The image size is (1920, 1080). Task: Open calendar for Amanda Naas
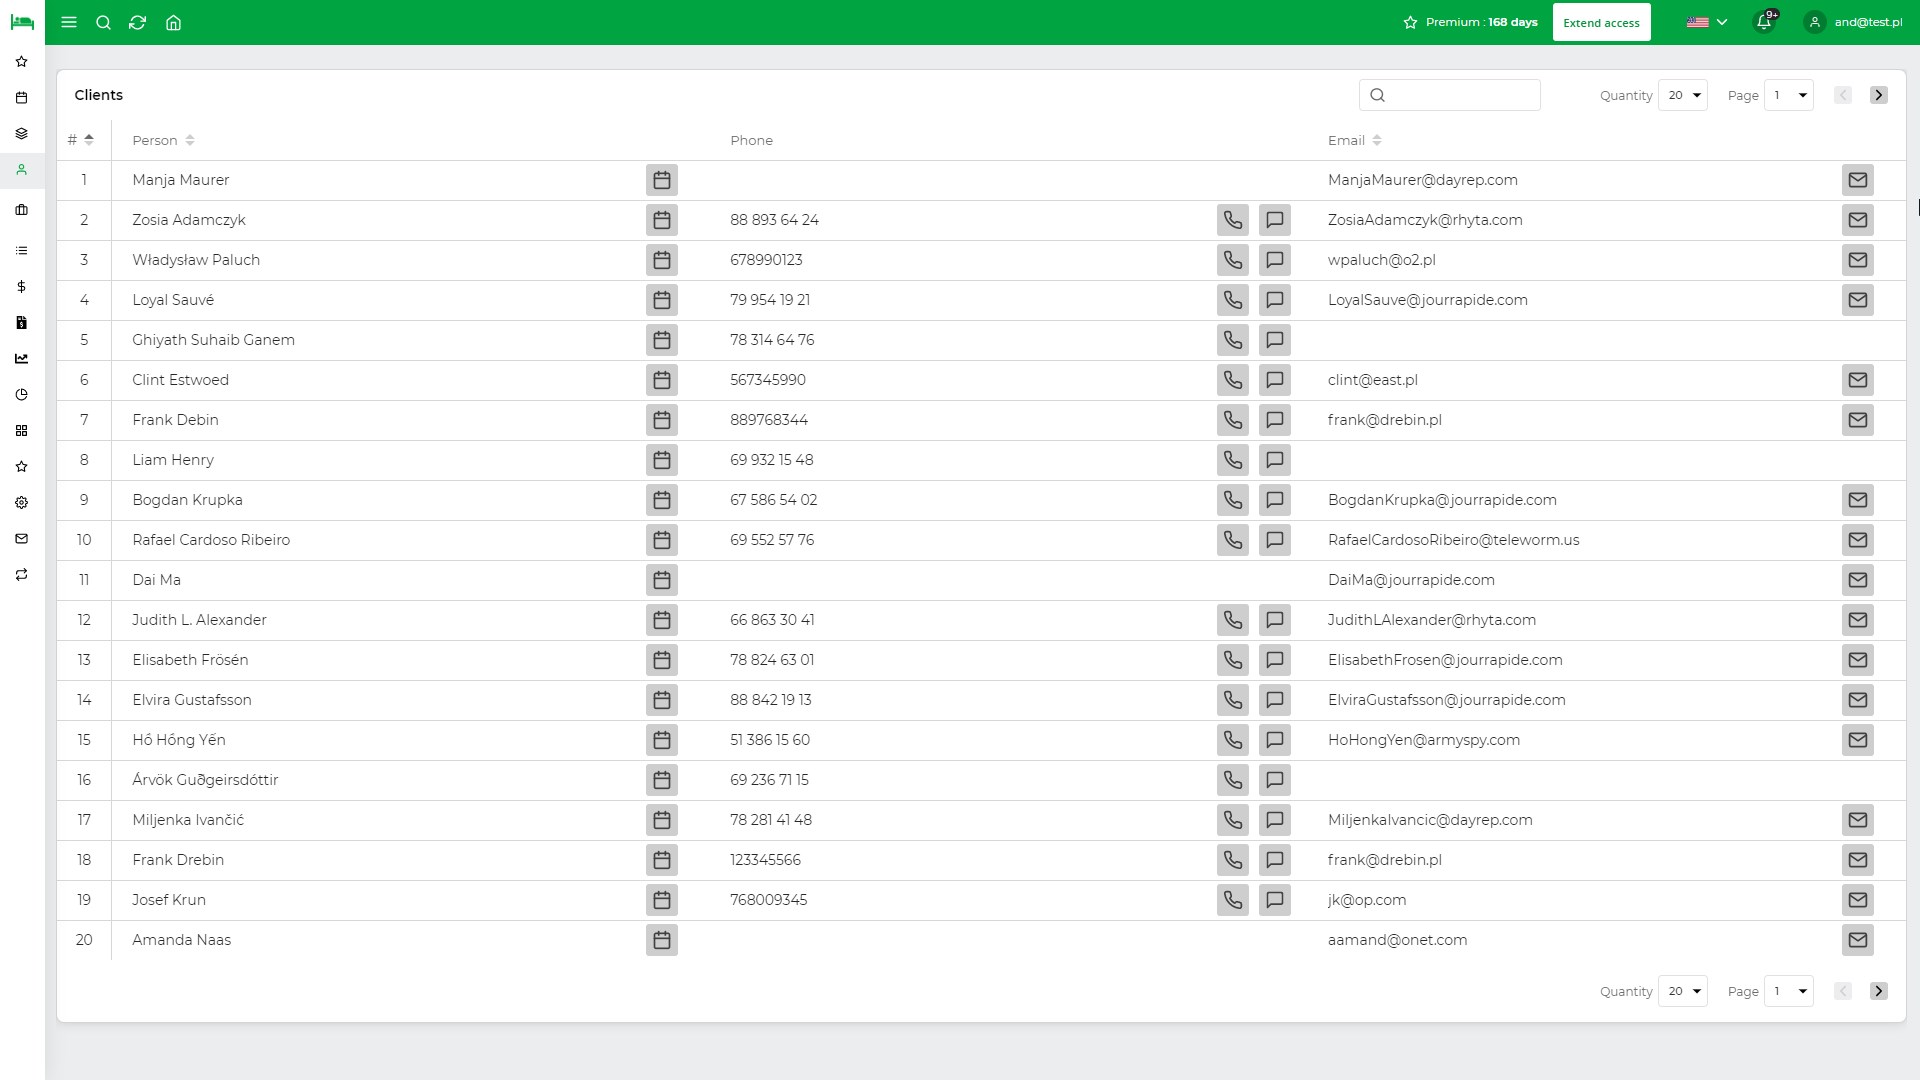[x=661, y=940]
